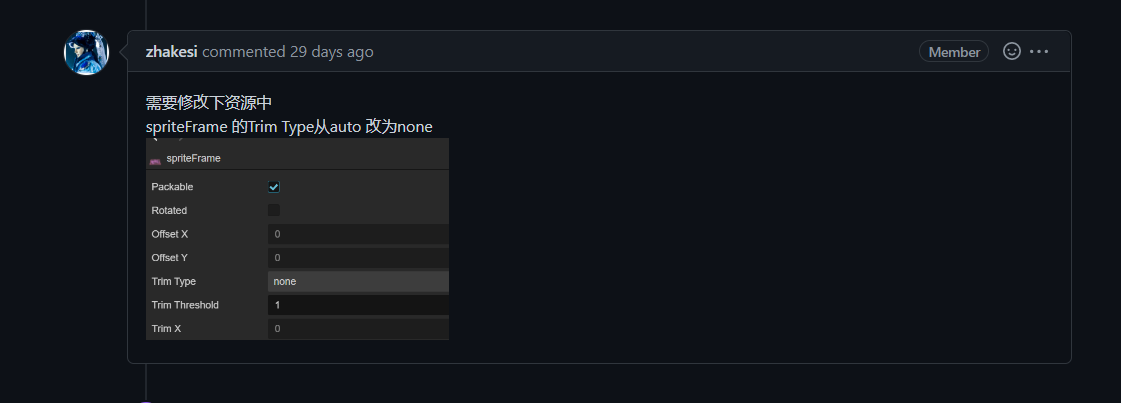Viewport: 1121px width, 403px height.
Task: Open the comment's three-dot options menu
Action: (x=1039, y=51)
